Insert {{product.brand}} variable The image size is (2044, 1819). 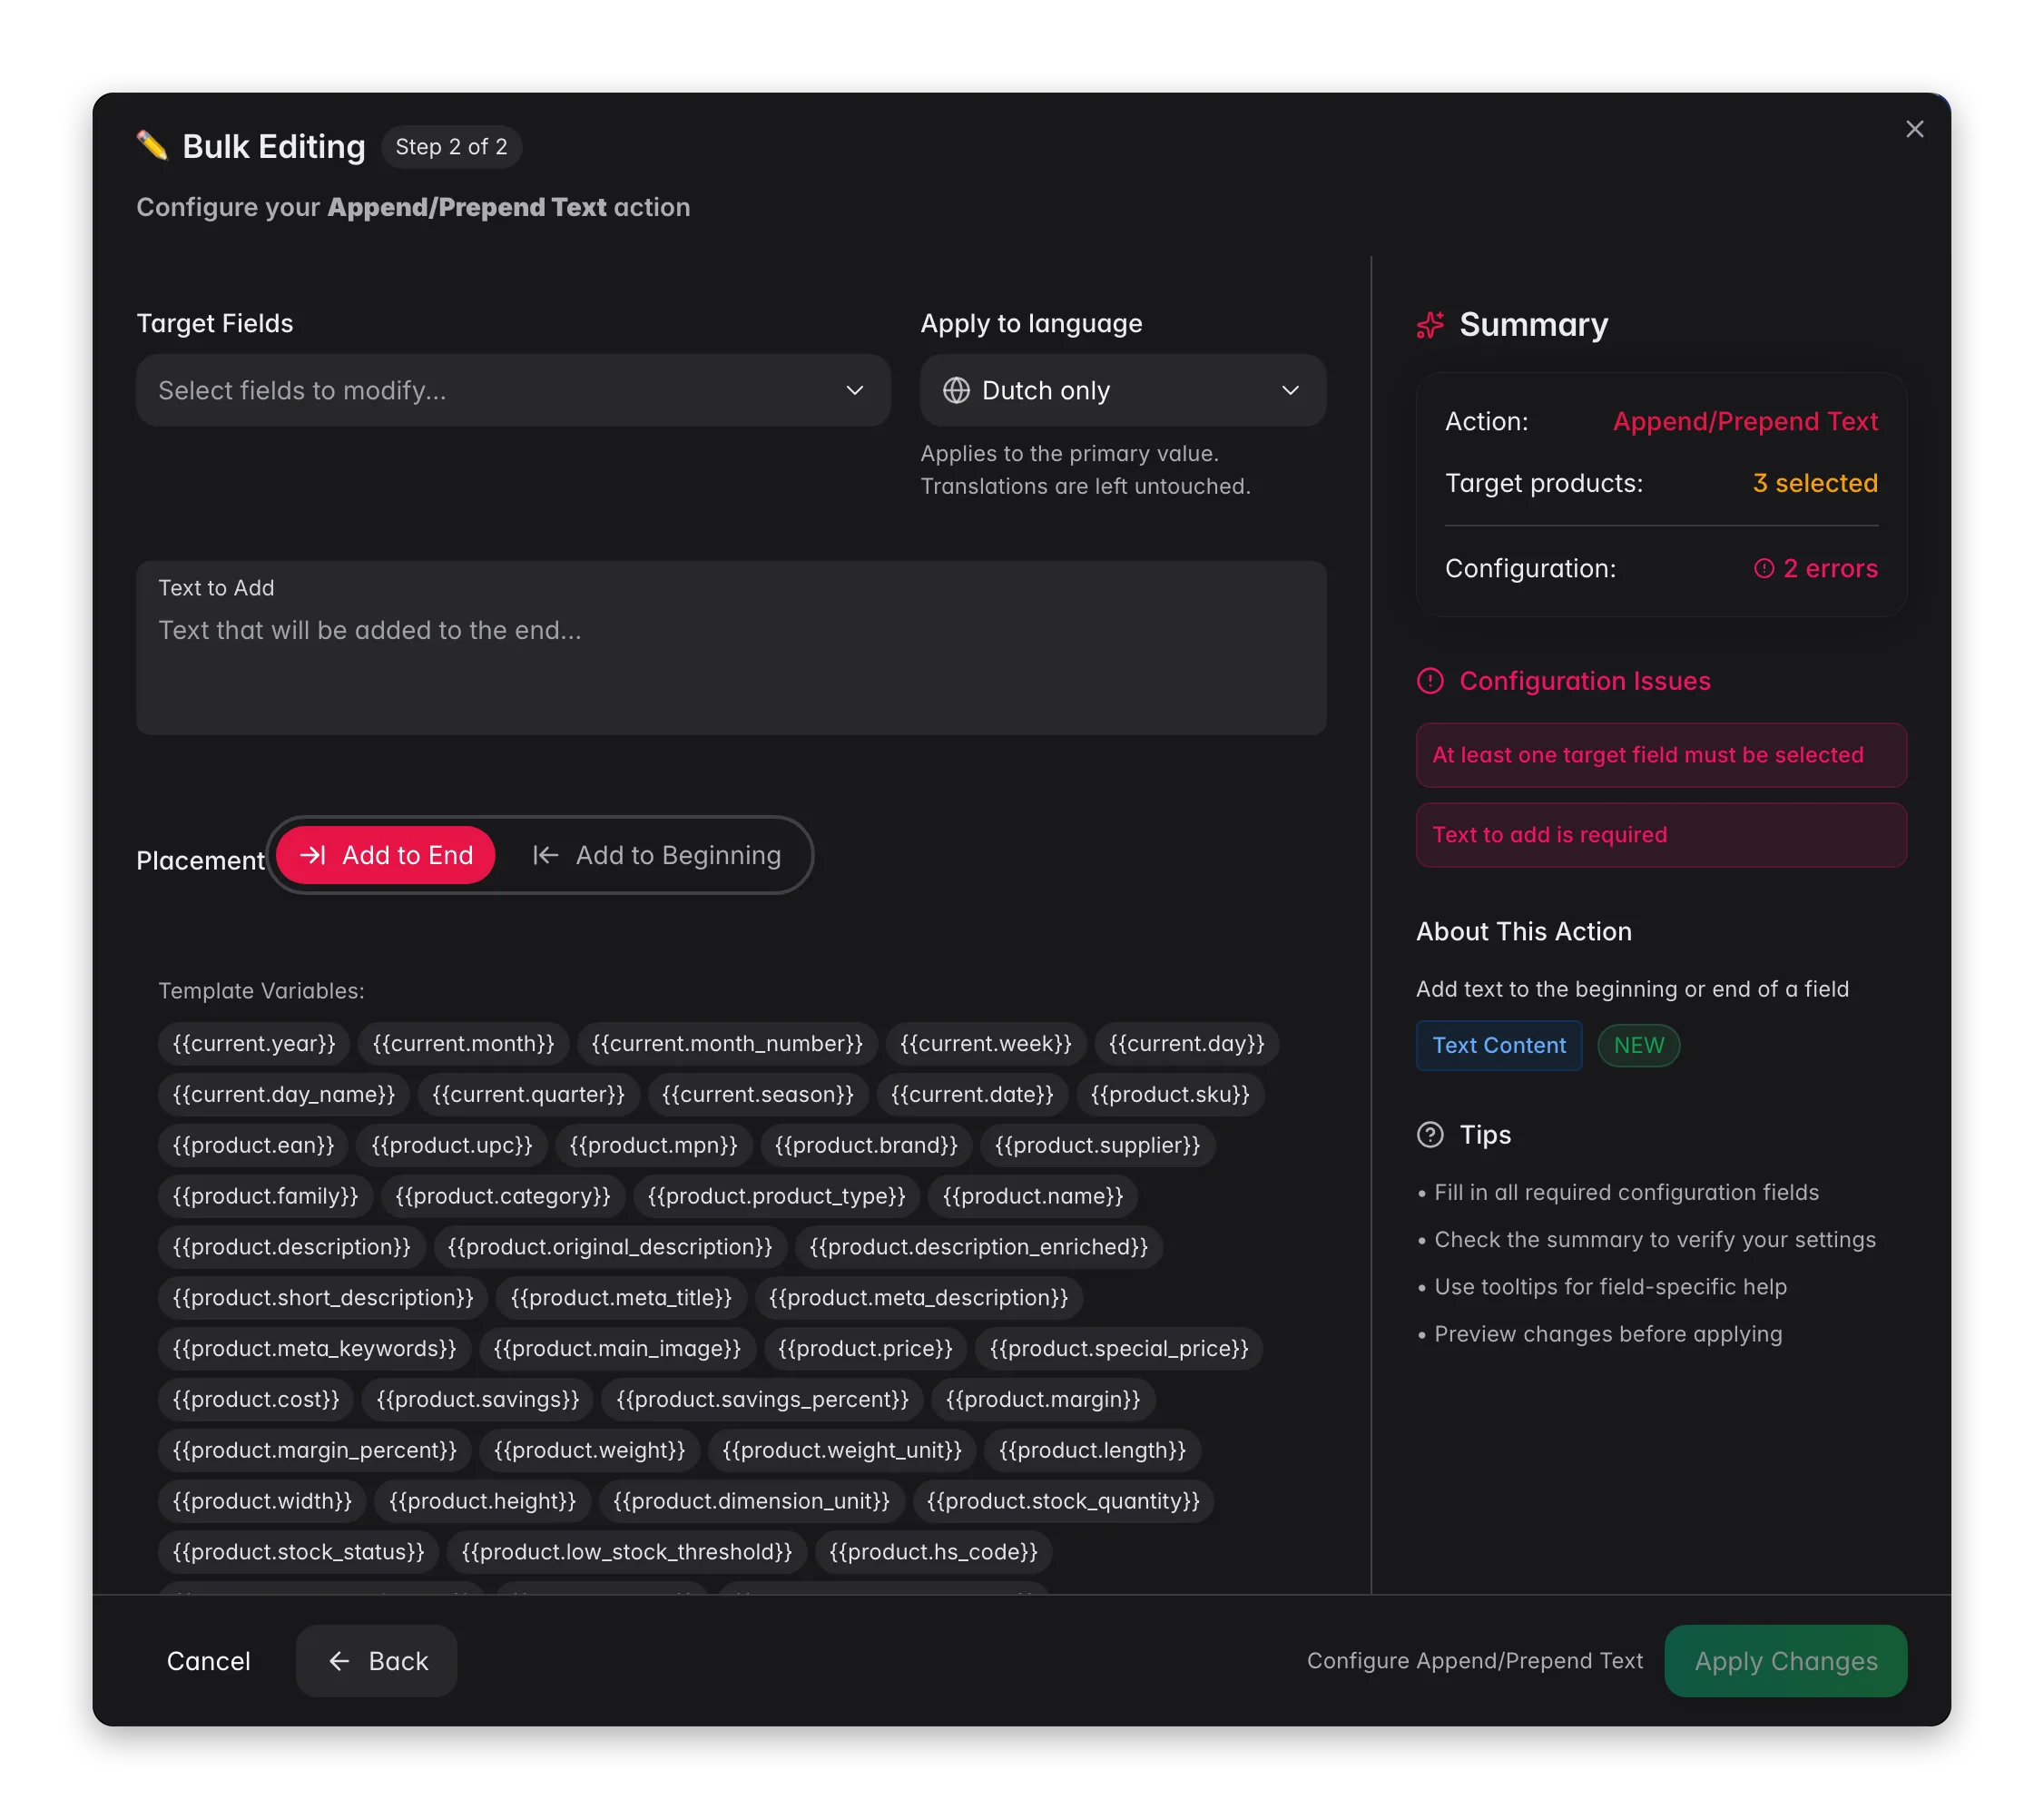(866, 1145)
